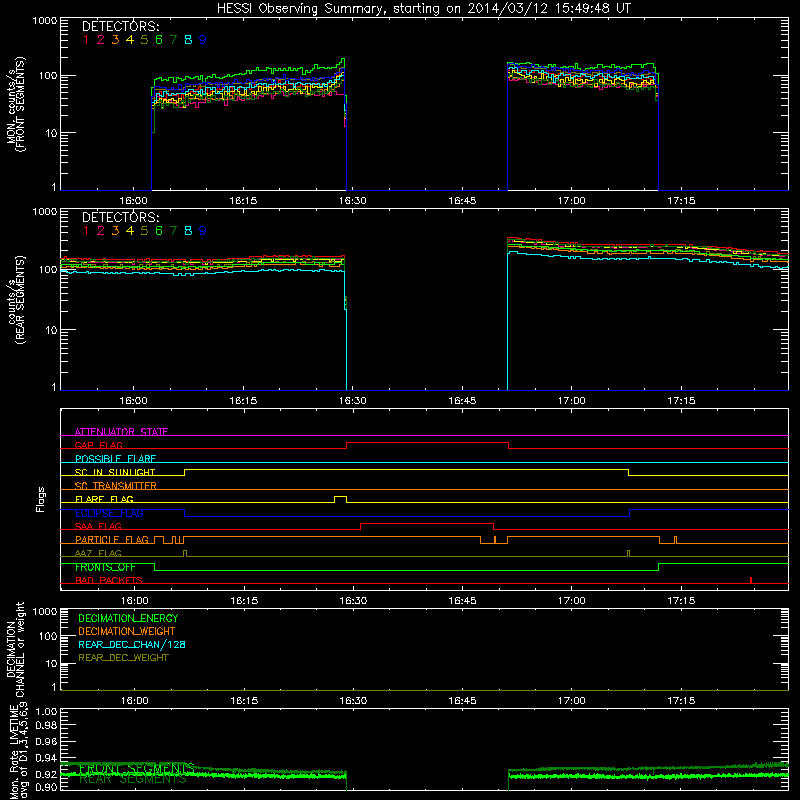
Task: Select the ECLIPSE_FLAG label
Action: pos(109,513)
